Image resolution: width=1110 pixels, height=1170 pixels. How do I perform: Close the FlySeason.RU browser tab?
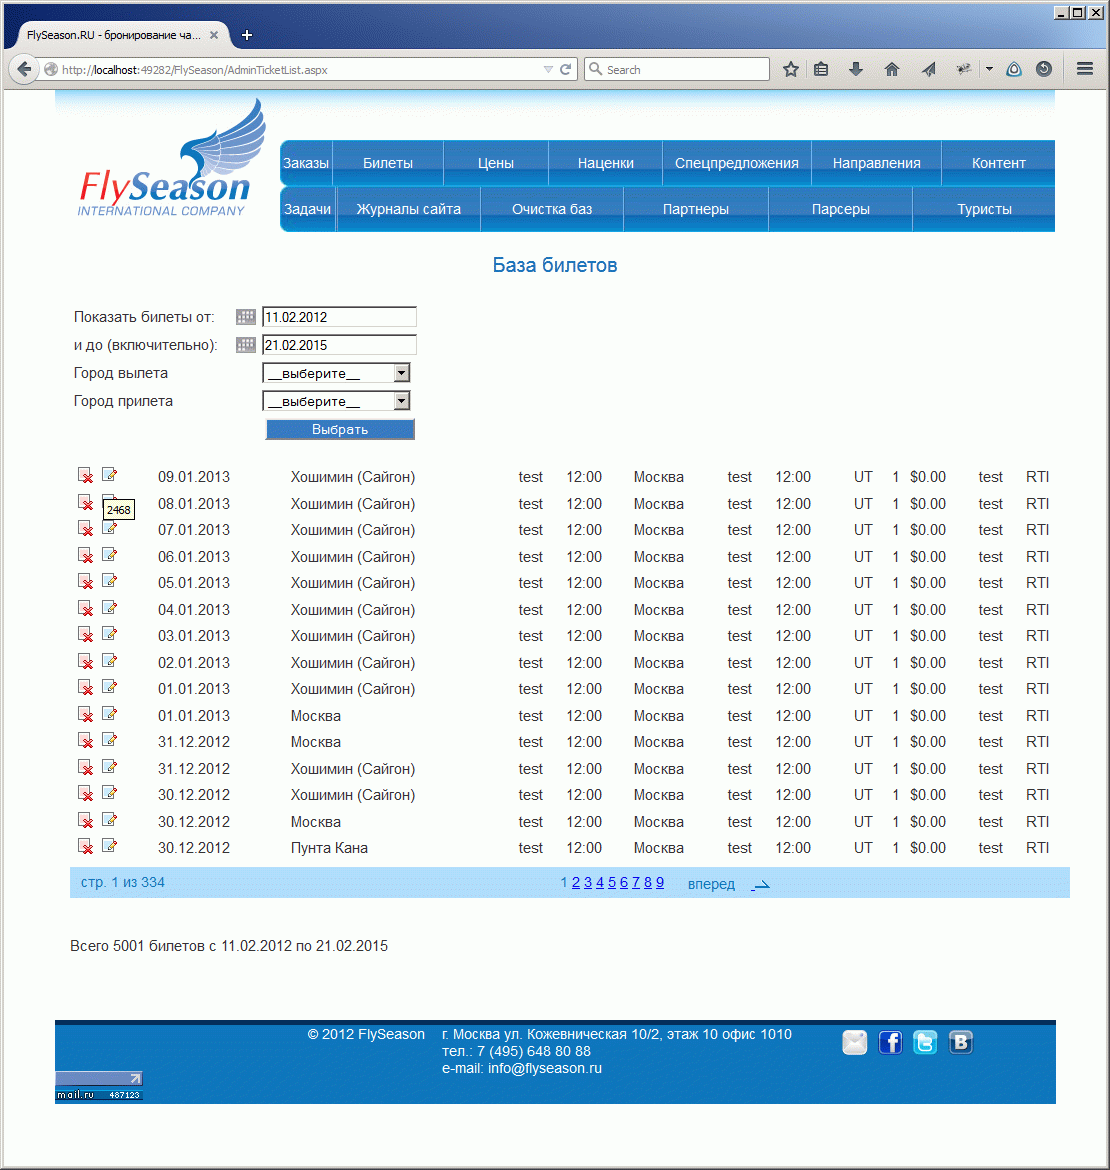click(x=214, y=35)
